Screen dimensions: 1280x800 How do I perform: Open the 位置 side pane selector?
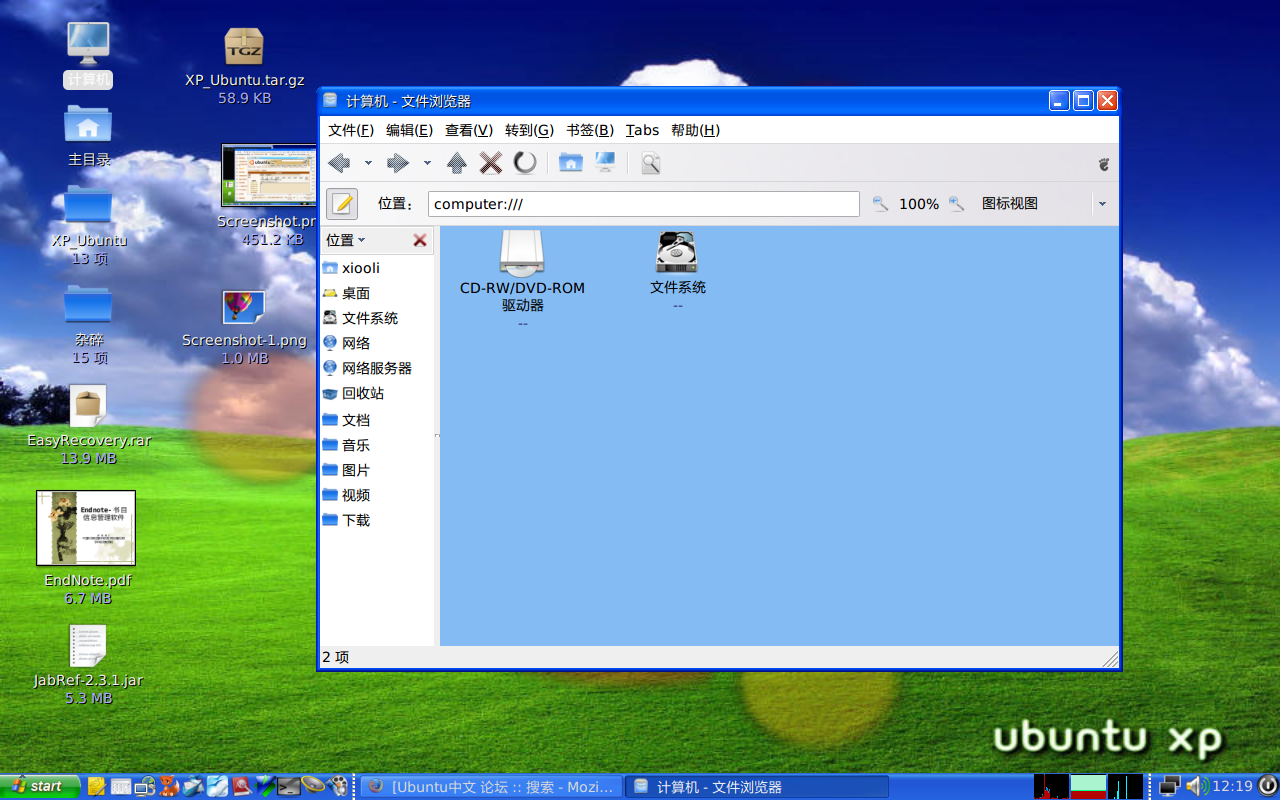[x=346, y=240]
